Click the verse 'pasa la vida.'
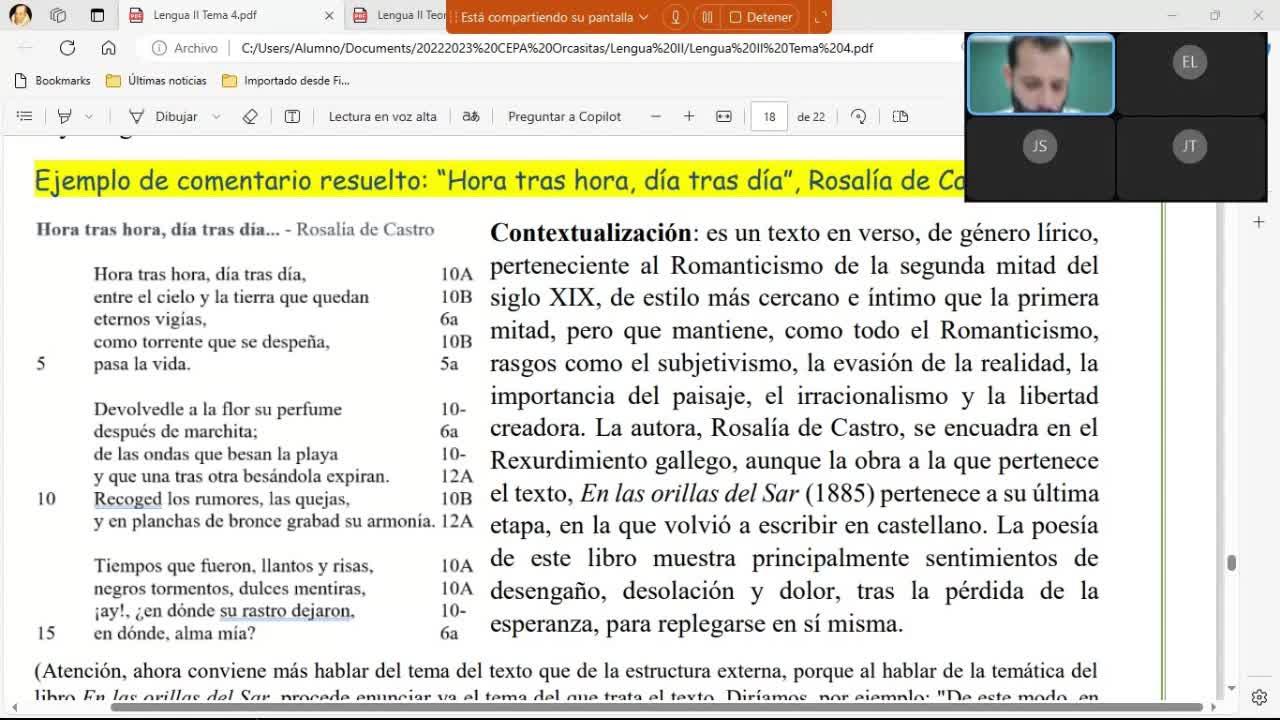This screenshot has height=720, width=1280. [x=142, y=364]
